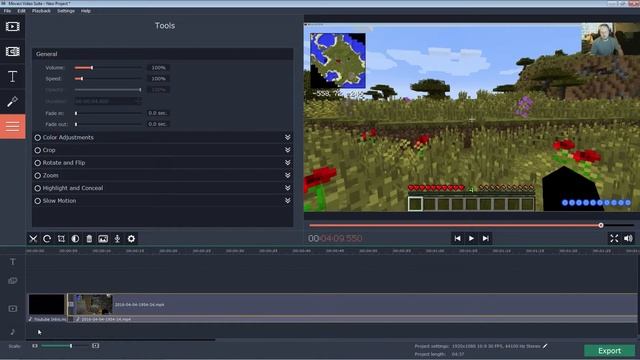Open the Titles tab (T icon) in sidebar
Screen dimensions: 640x360
coord(13,76)
